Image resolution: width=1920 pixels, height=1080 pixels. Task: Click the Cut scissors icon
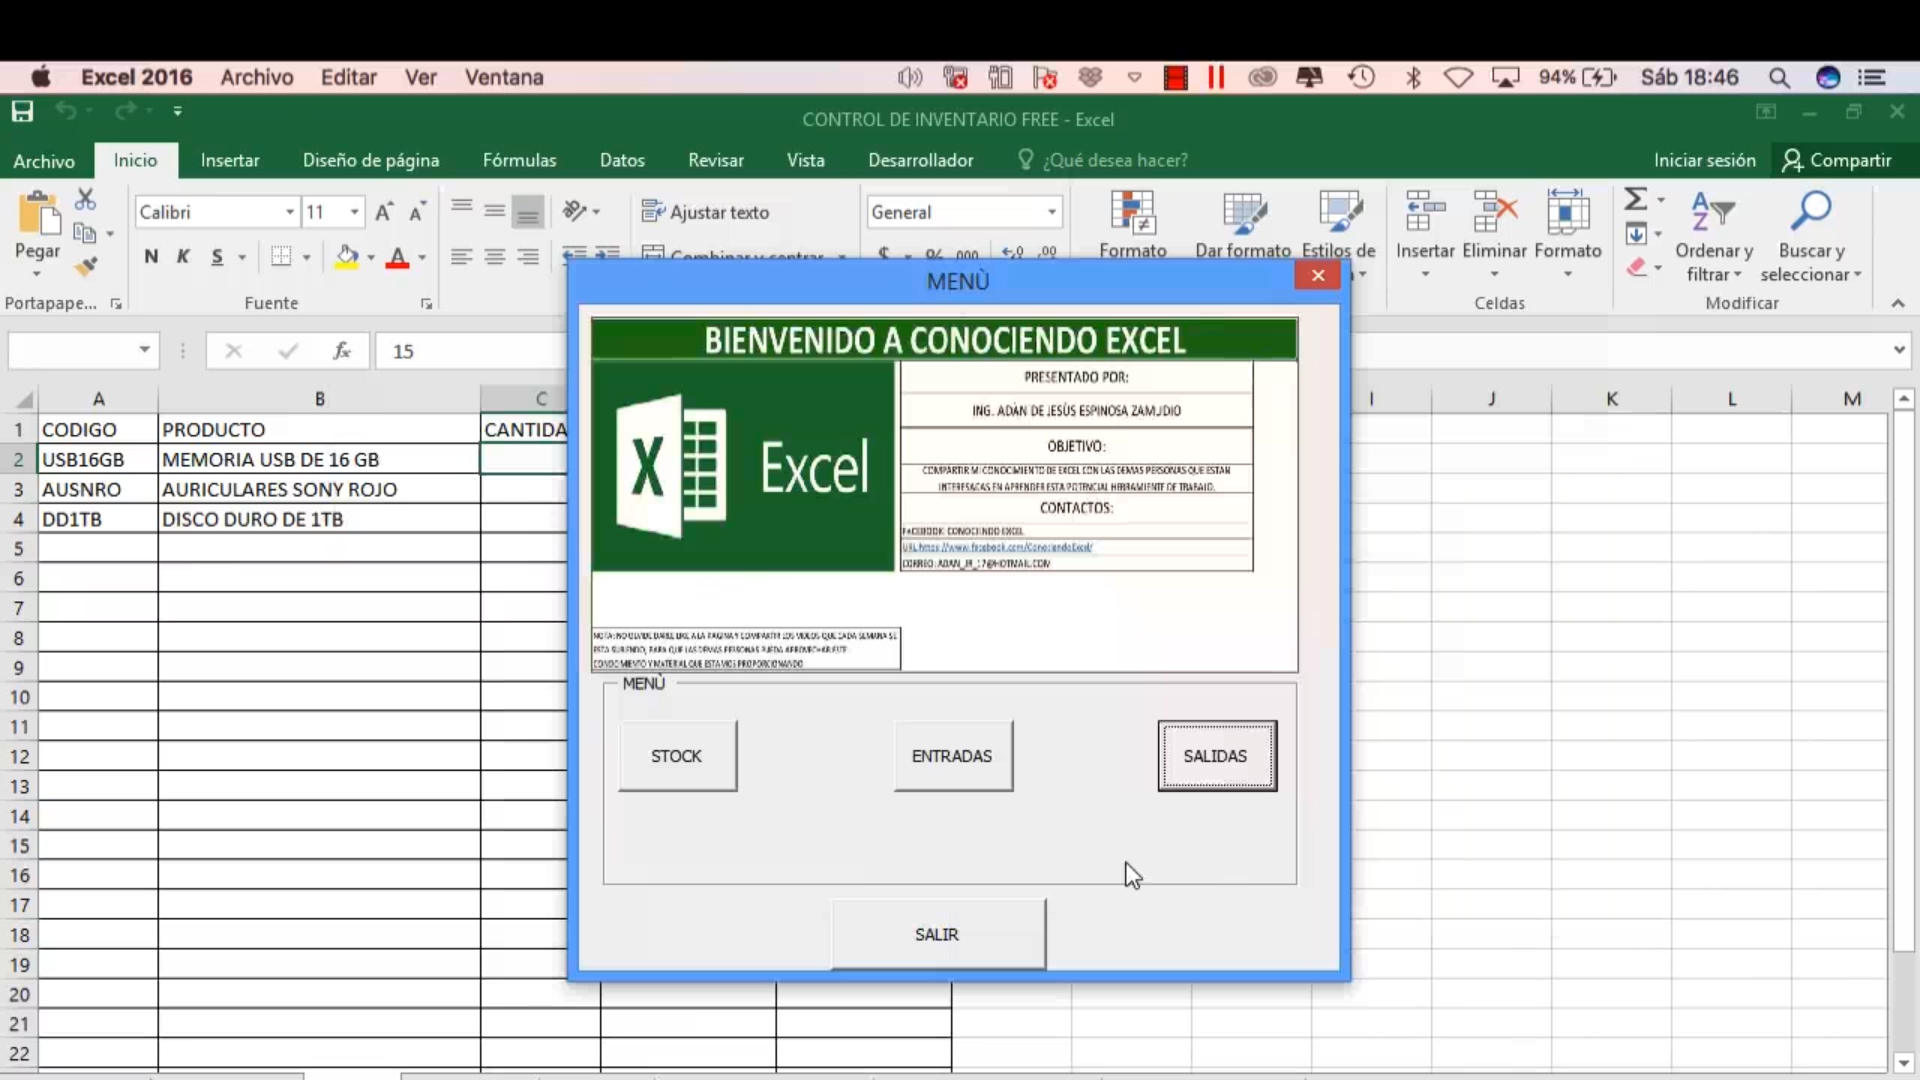point(86,199)
